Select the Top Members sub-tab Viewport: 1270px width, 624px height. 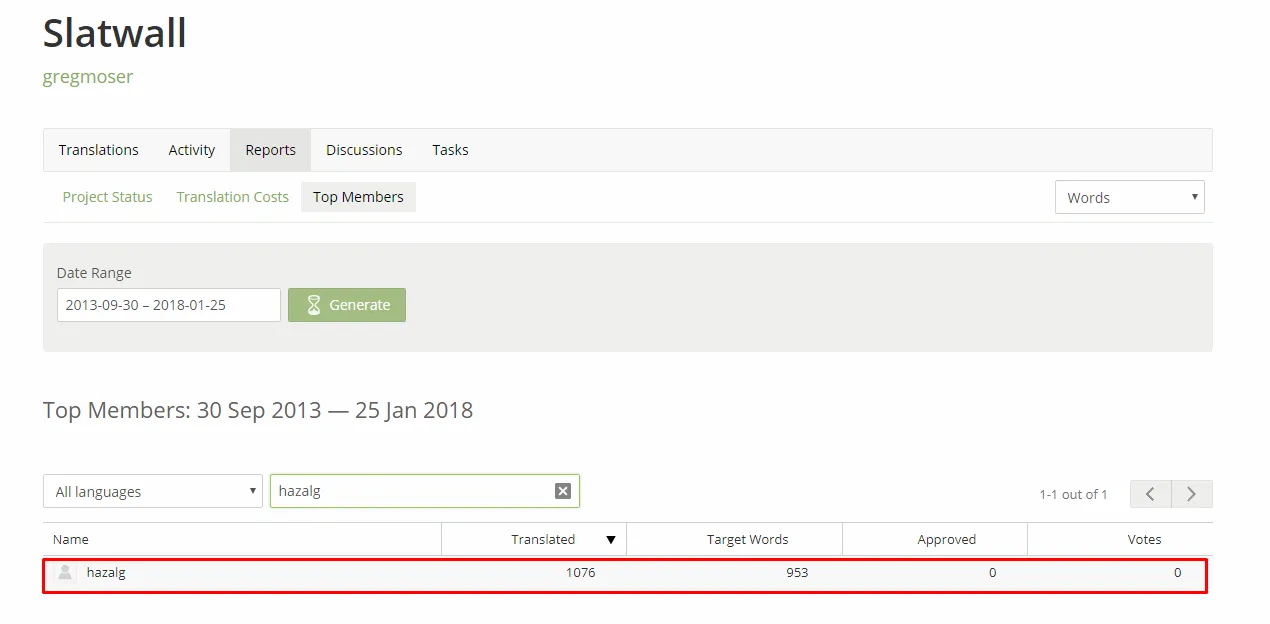coord(358,197)
